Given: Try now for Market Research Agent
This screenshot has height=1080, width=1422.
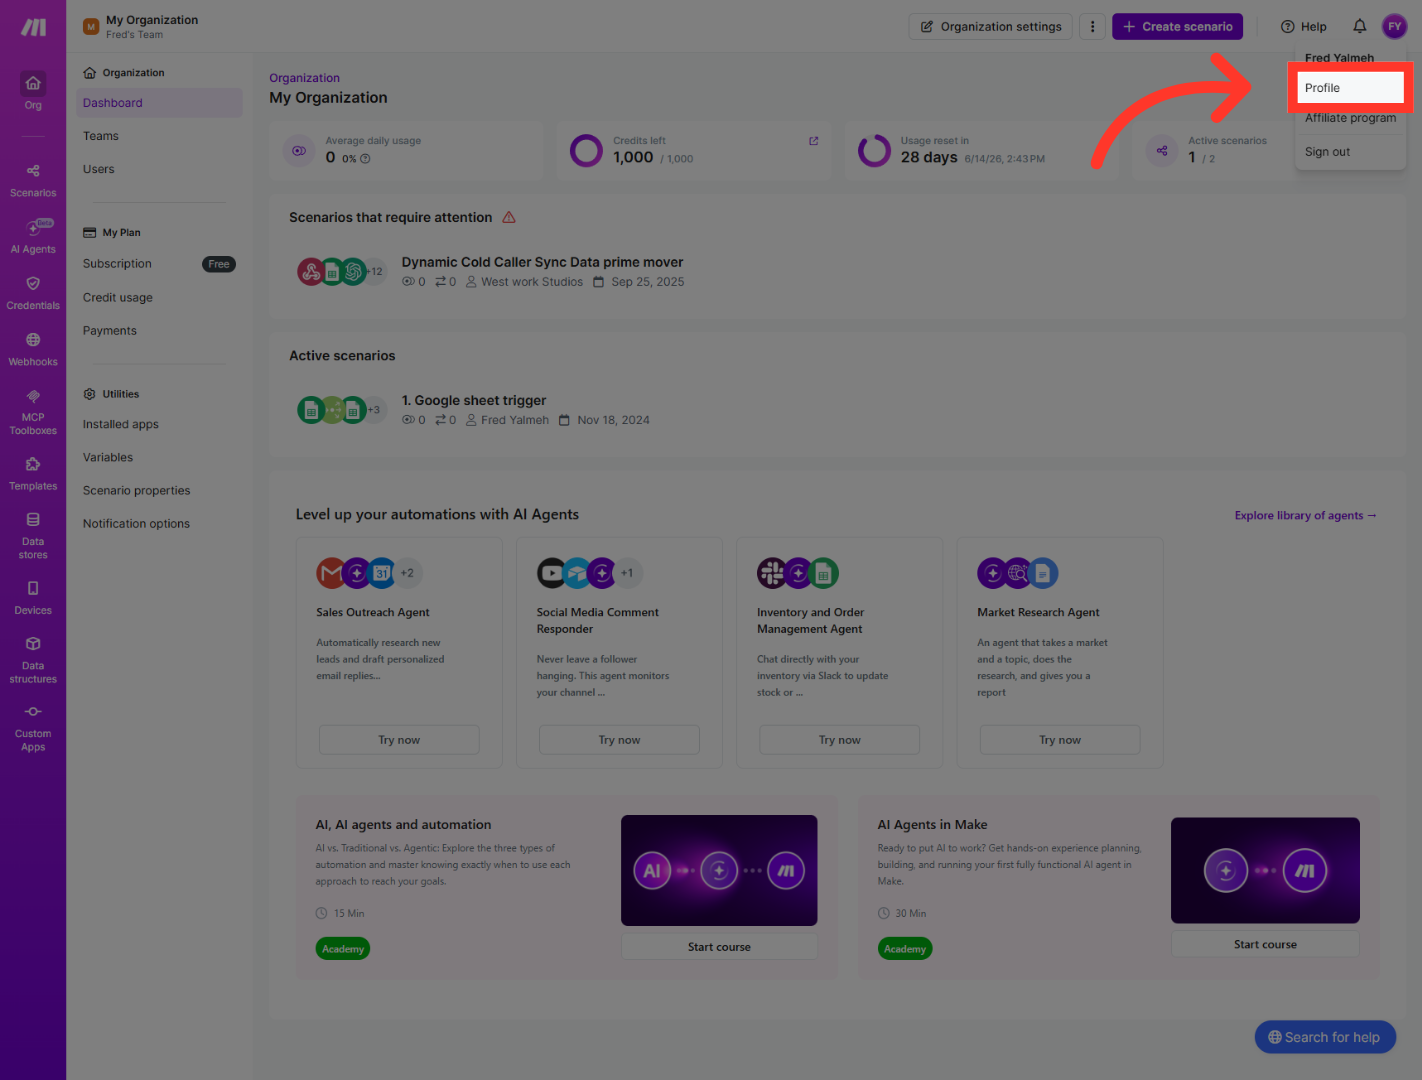Looking at the screenshot, I should 1060,740.
